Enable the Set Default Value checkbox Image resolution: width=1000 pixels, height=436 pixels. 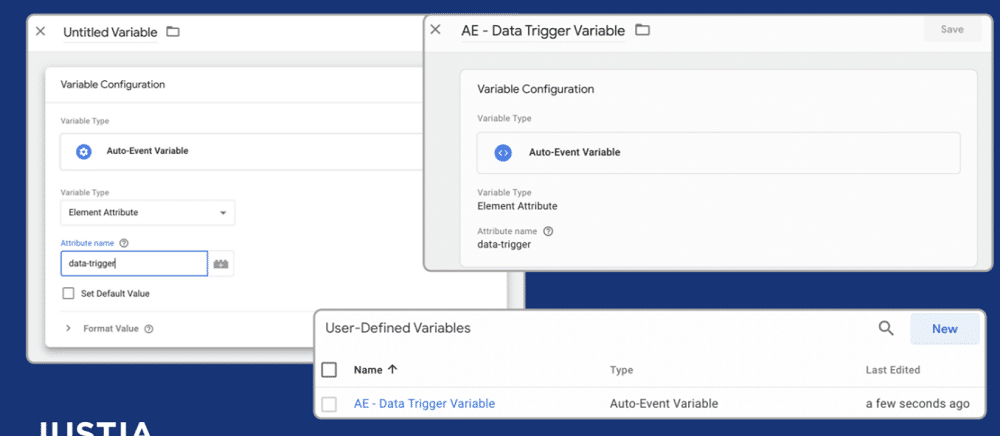click(x=68, y=293)
